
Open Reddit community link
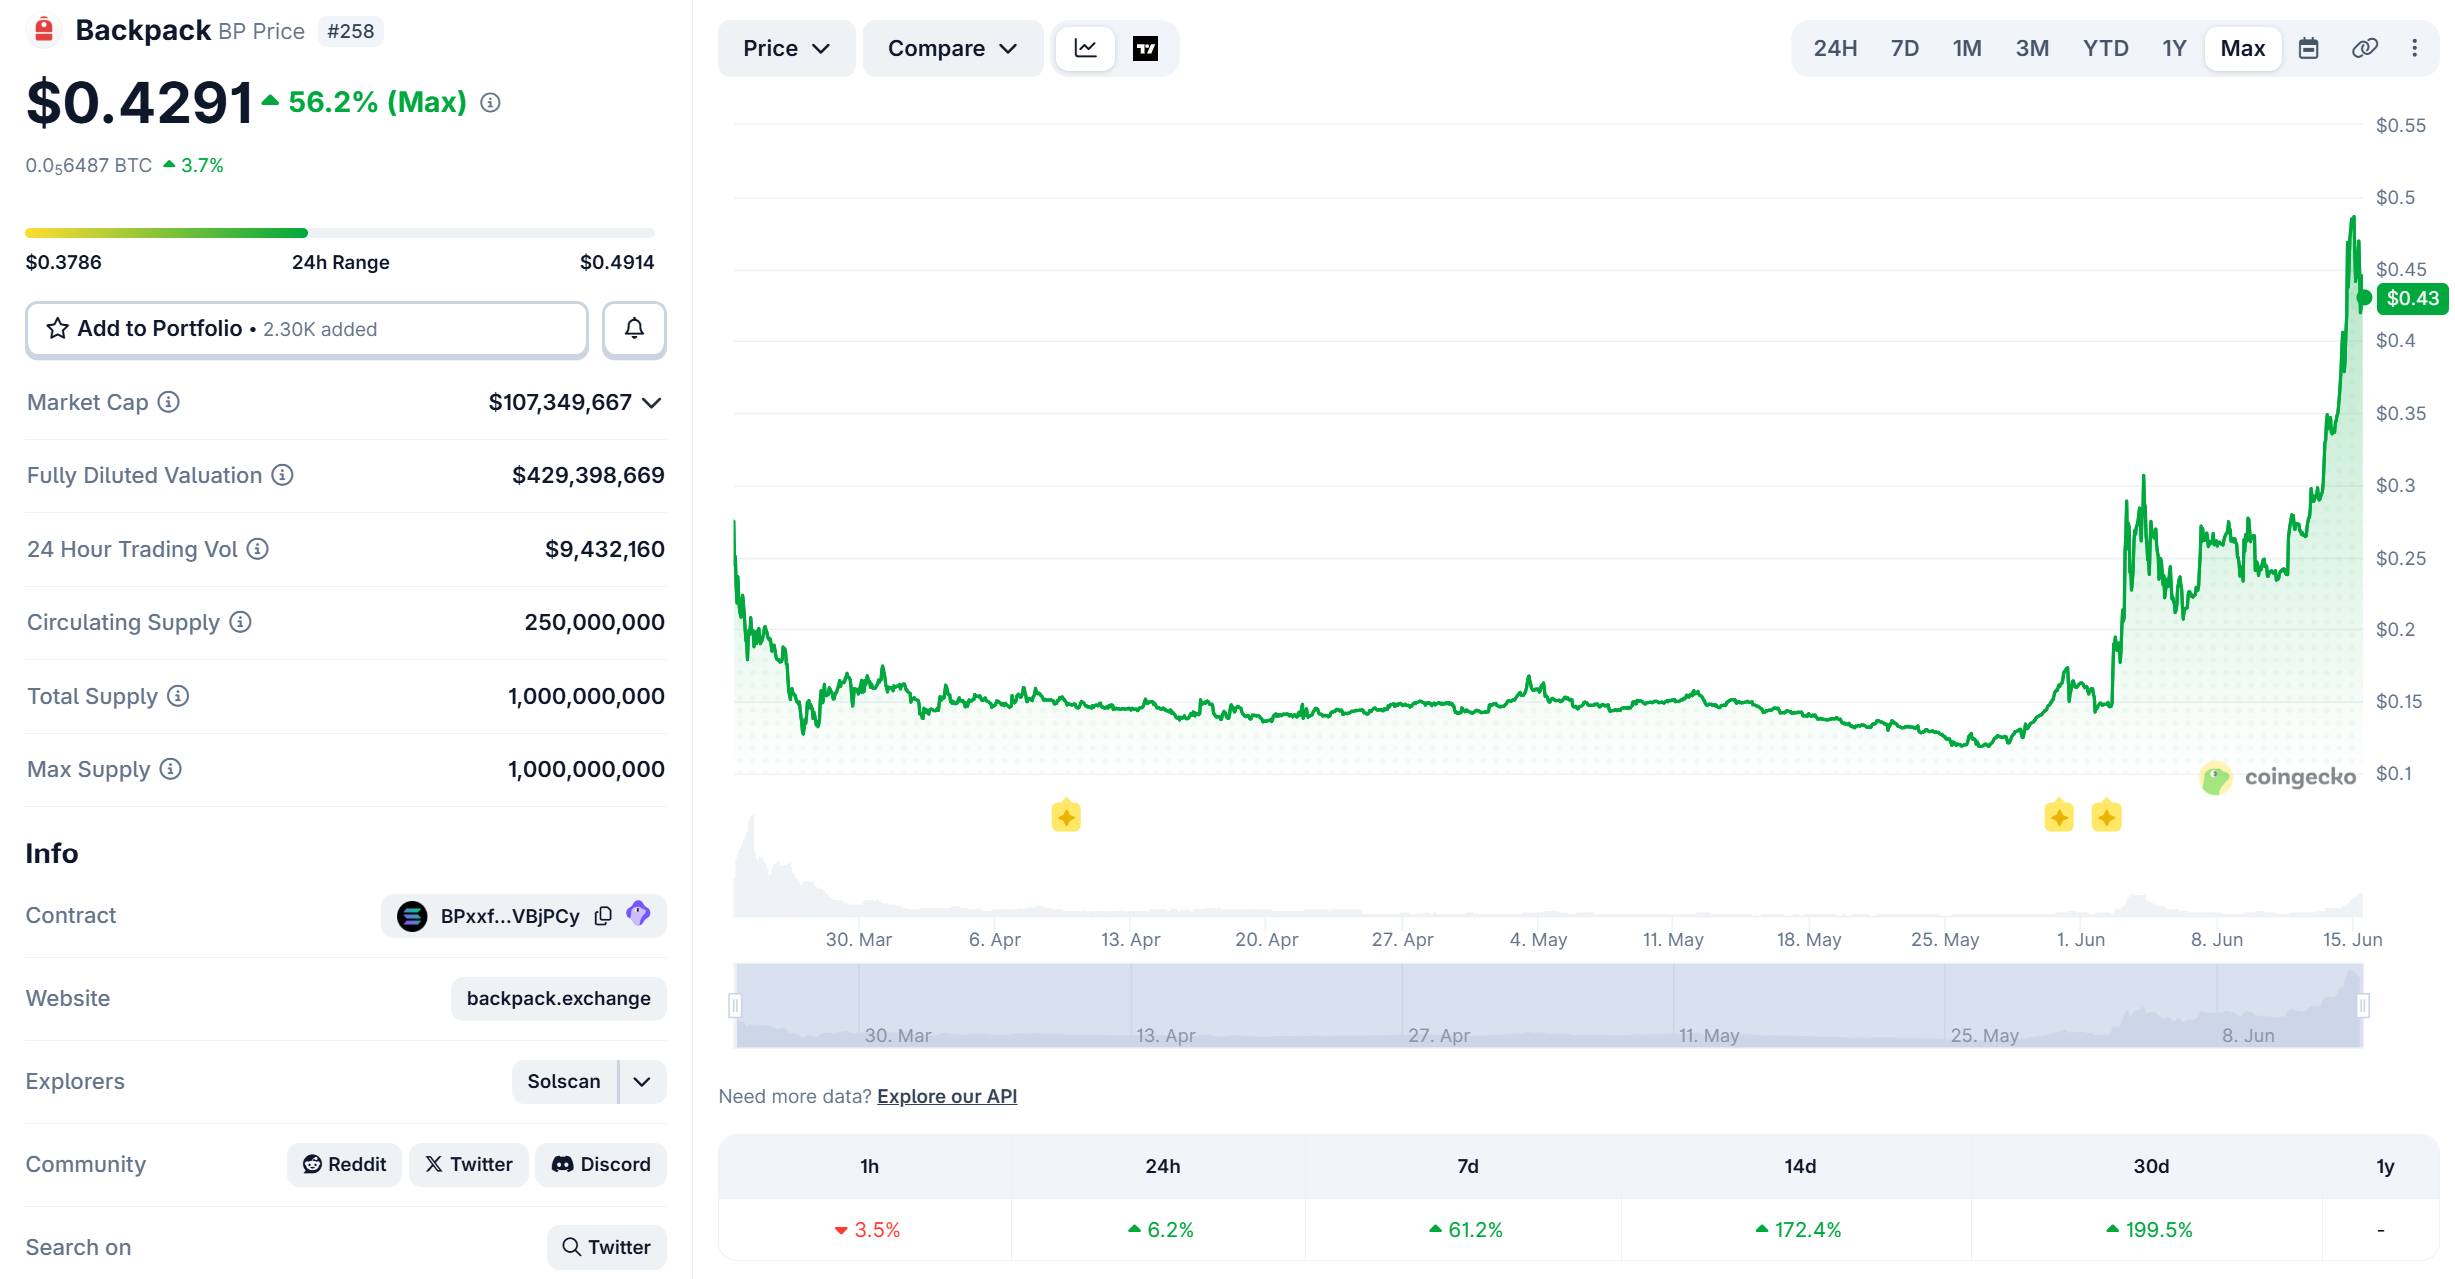pyautogui.click(x=344, y=1165)
